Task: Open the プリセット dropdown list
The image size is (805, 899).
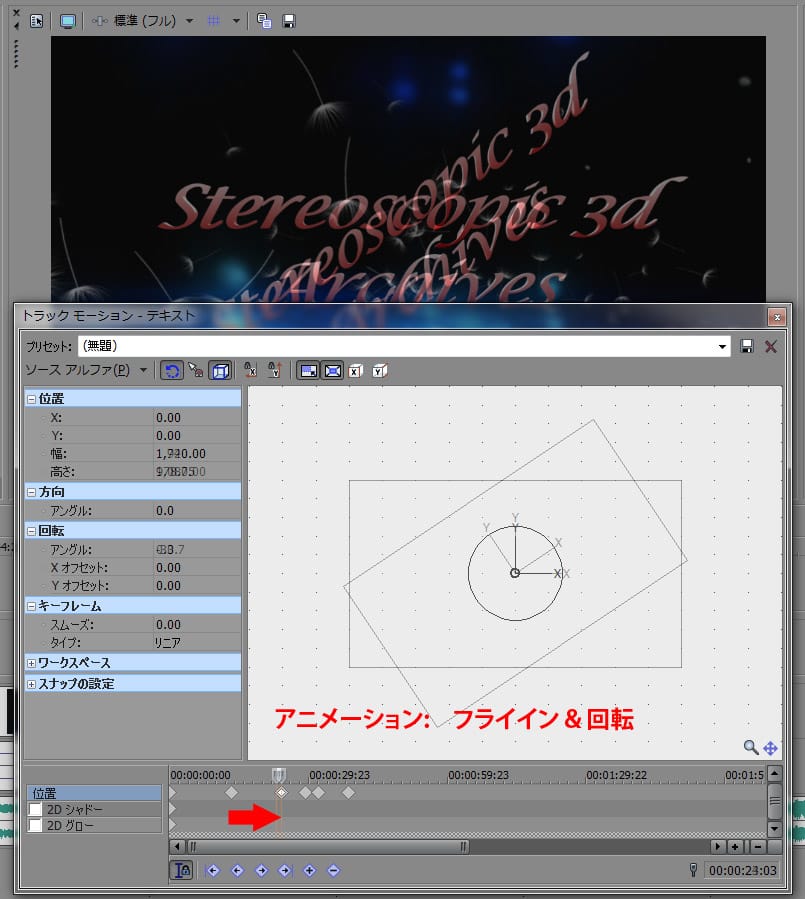Action: 723,346
